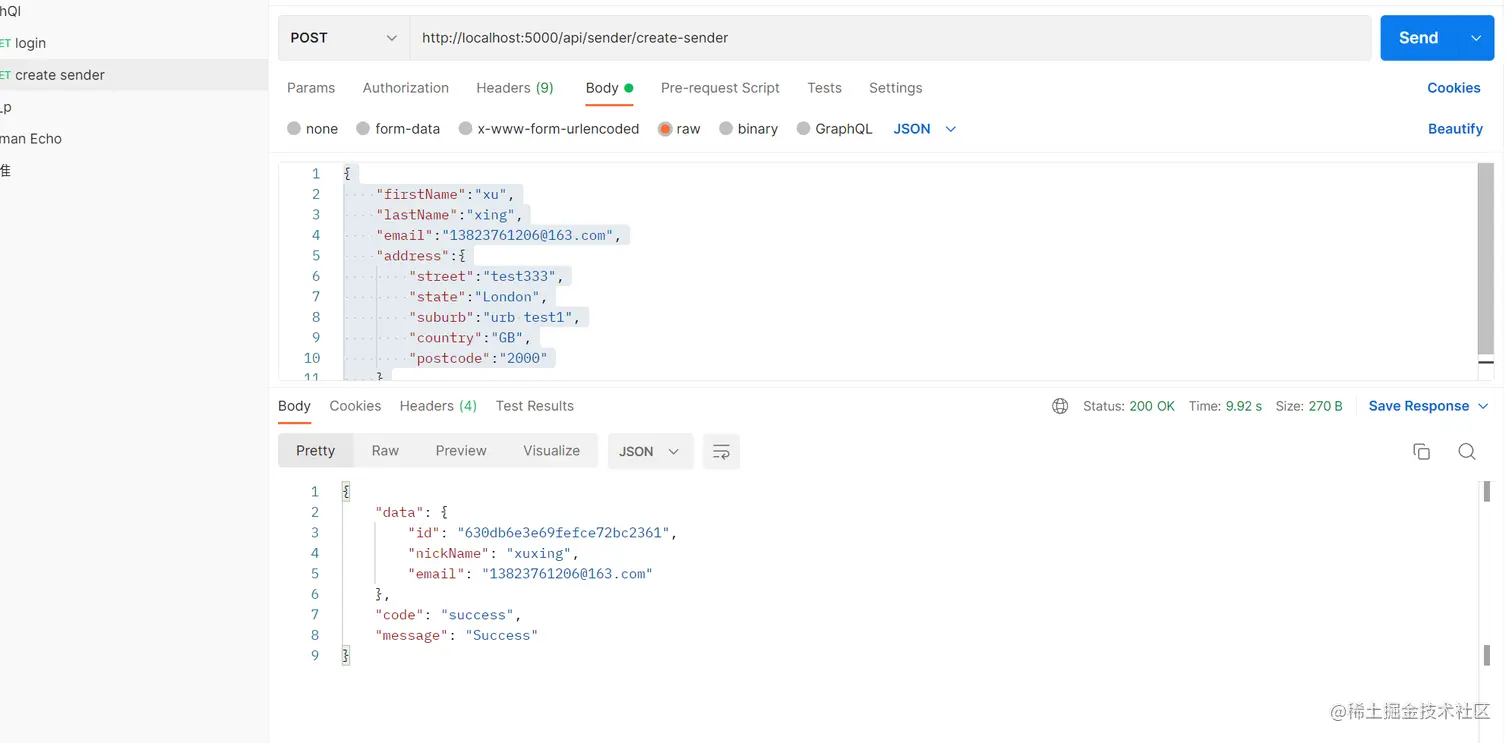Open the blue Cookies link below Send

(x=1454, y=88)
